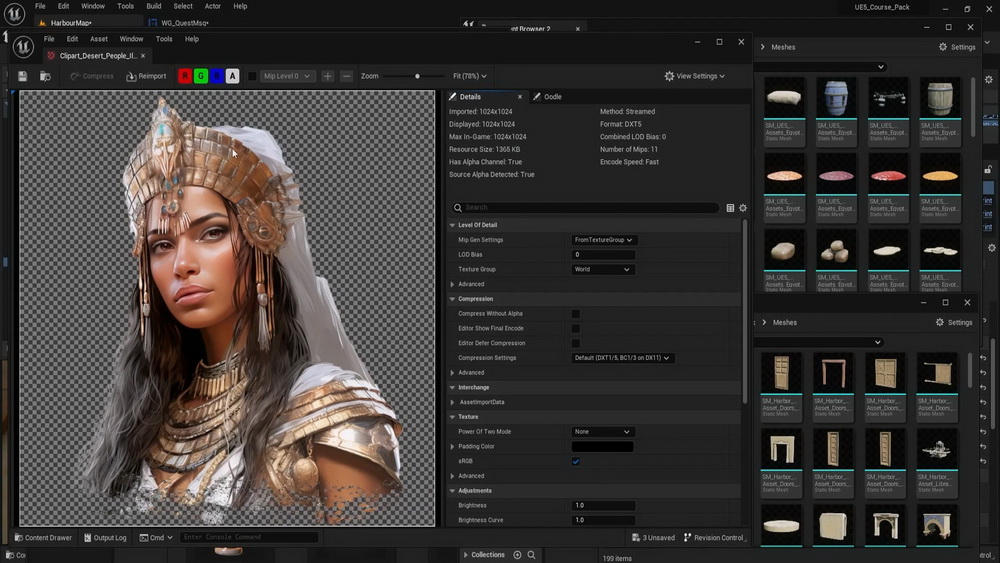
Task: Collapse the Level Of Detail section
Action: 453,225
